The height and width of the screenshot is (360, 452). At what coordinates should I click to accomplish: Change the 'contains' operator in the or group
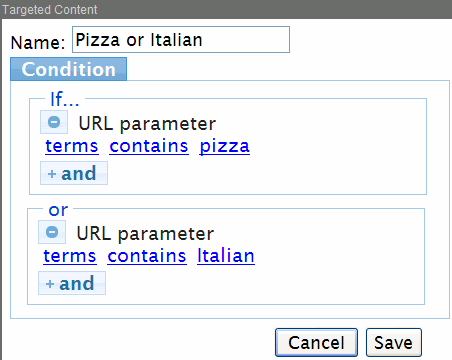pos(147,256)
